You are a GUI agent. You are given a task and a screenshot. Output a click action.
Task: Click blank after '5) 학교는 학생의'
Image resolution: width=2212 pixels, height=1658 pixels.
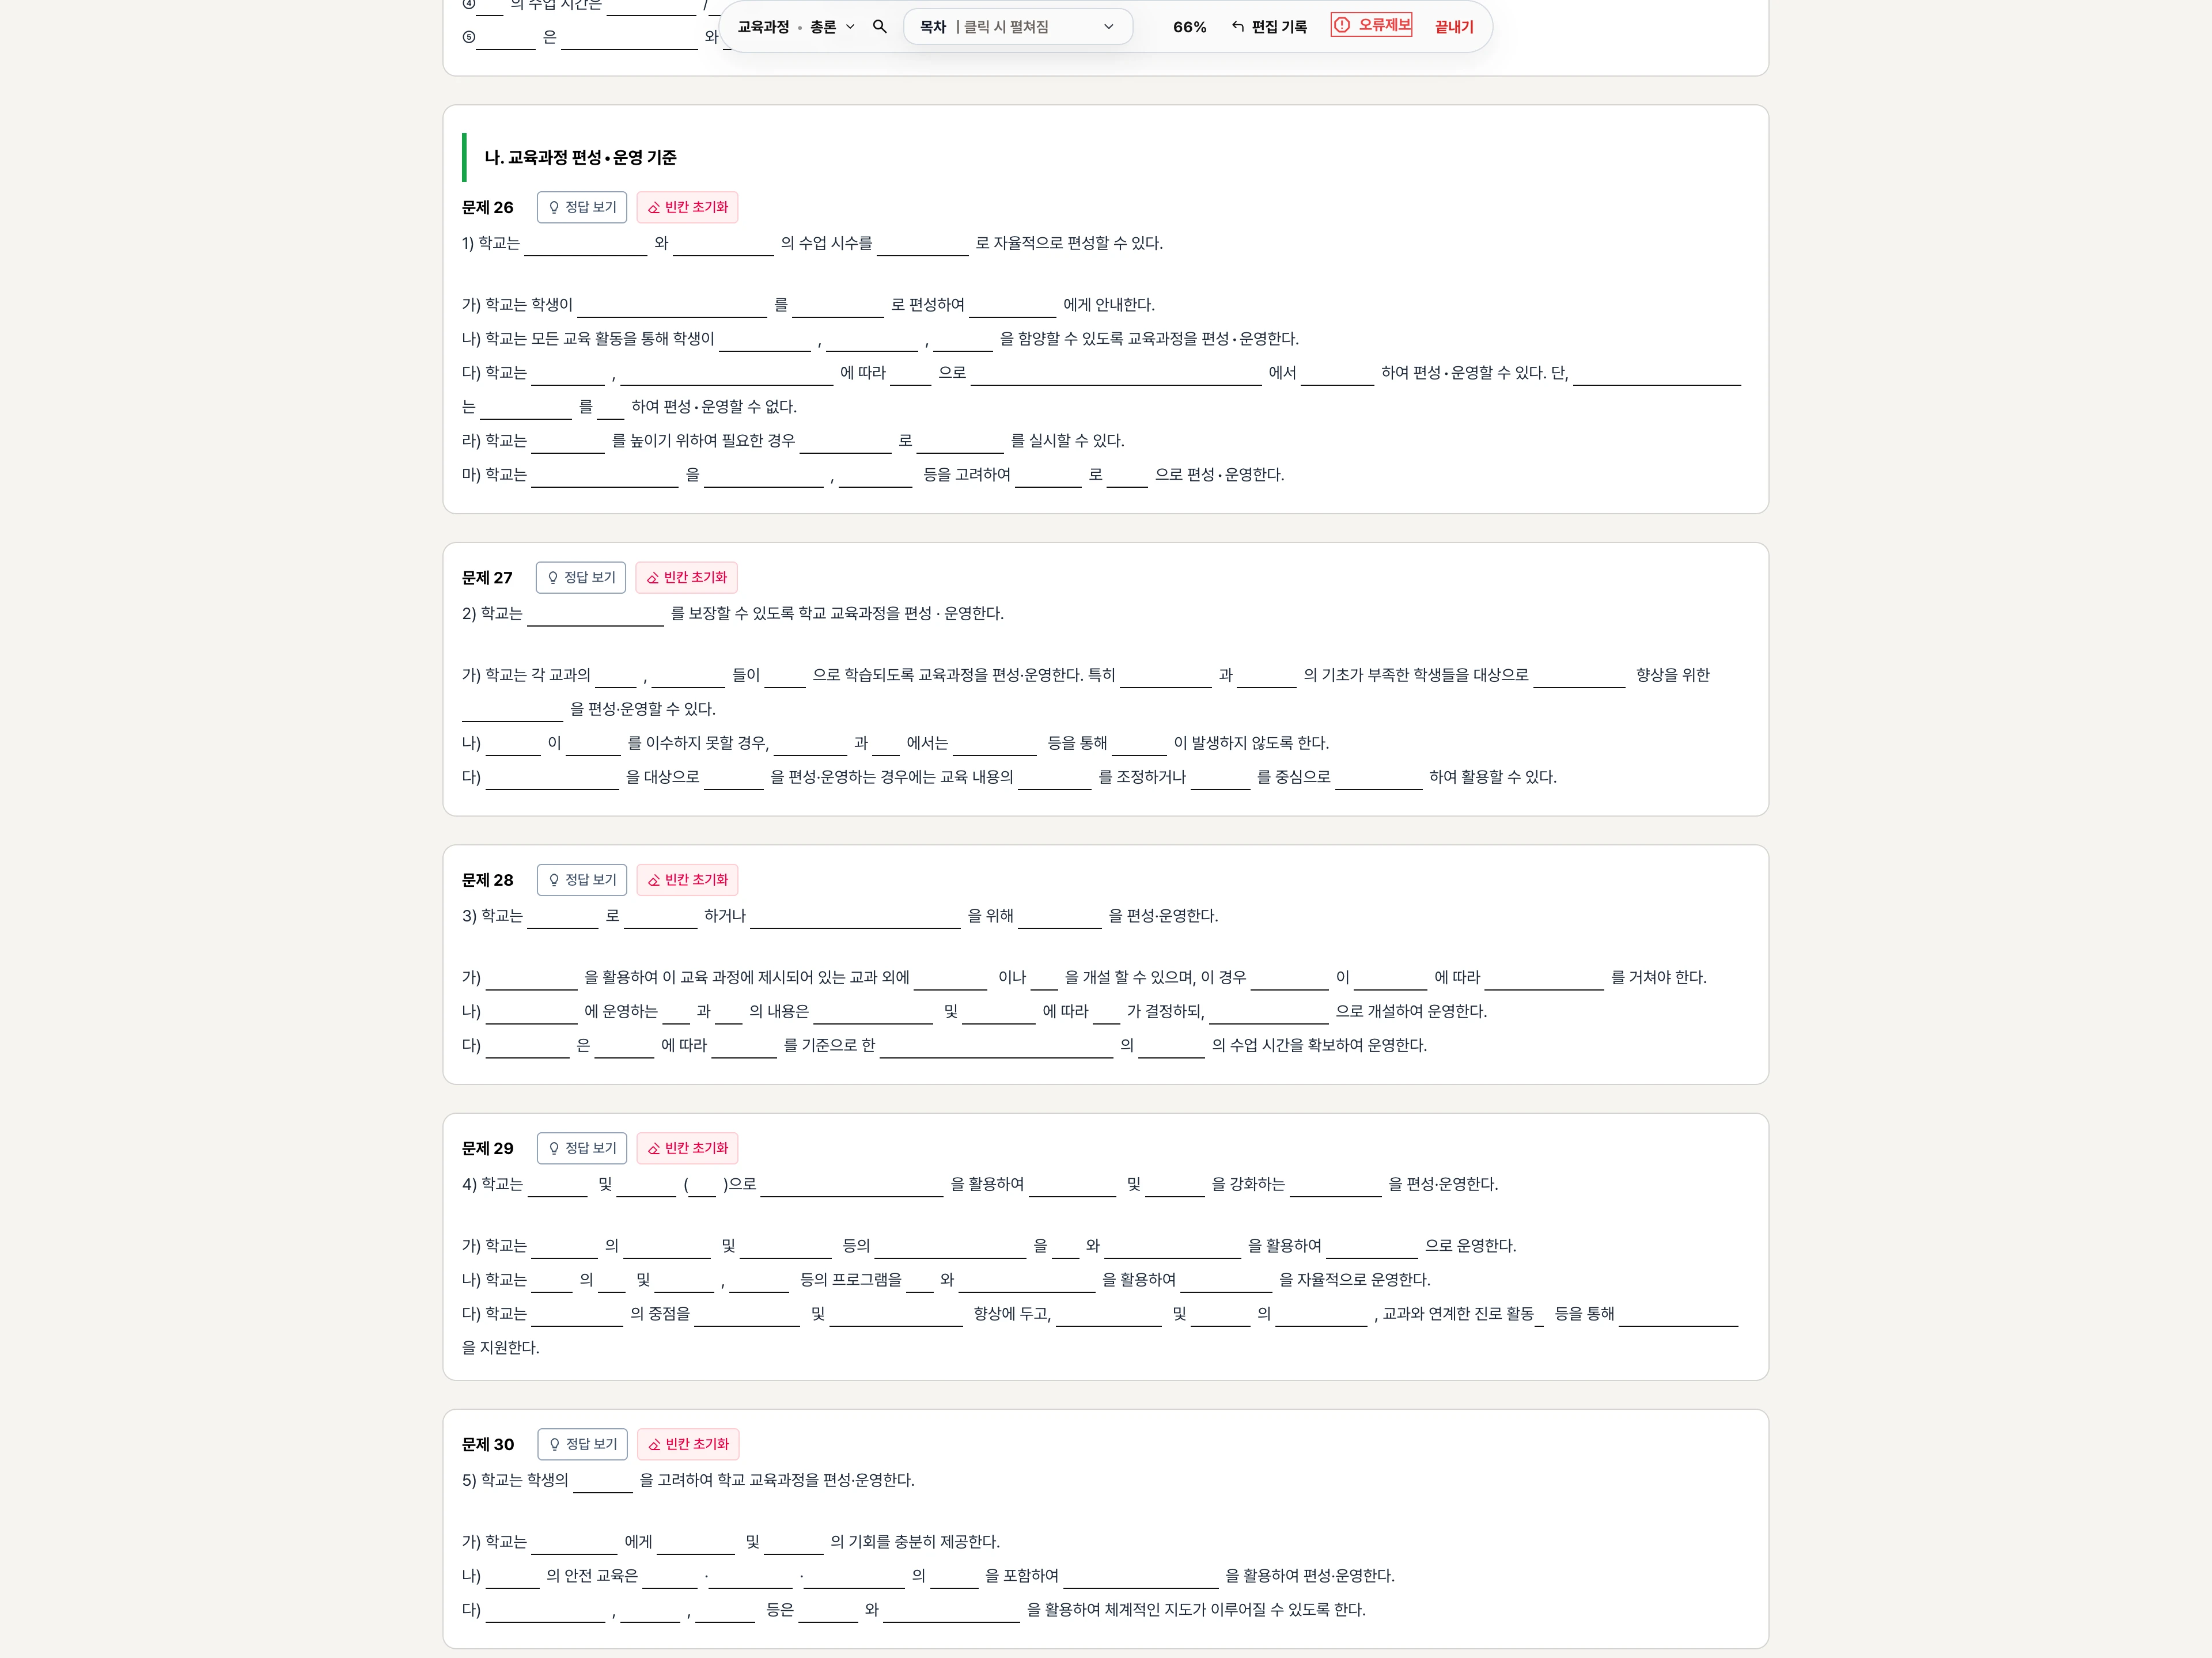pyautogui.click(x=602, y=1482)
